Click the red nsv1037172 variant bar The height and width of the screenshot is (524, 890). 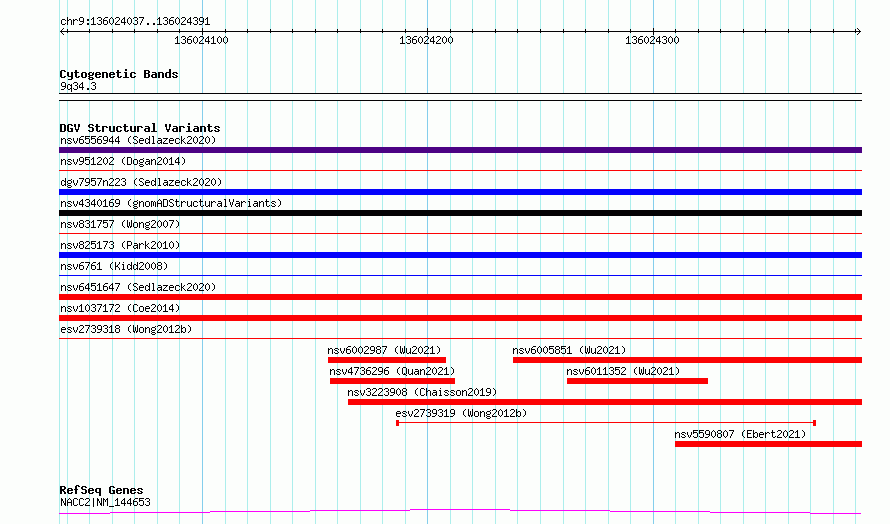click(x=460, y=318)
